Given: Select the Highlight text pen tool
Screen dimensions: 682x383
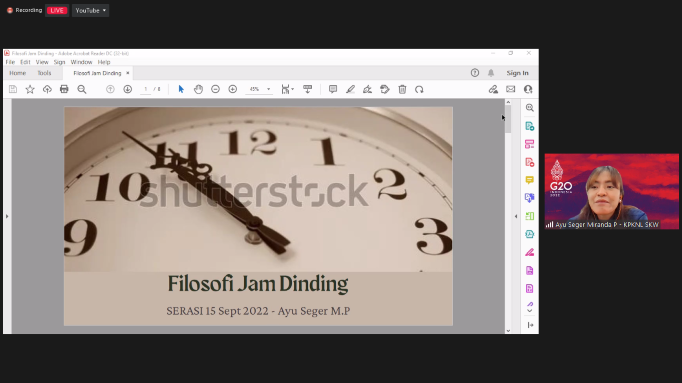Looking at the screenshot, I should coord(350,89).
